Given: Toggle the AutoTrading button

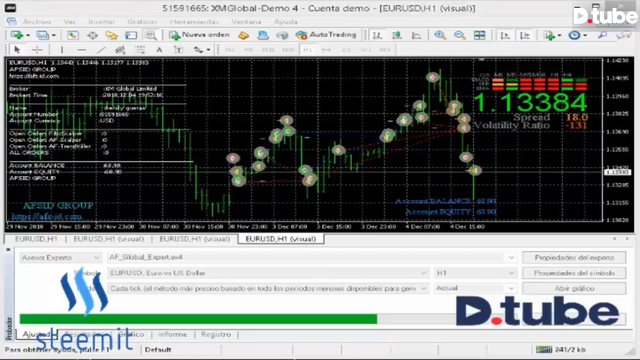Looking at the screenshot, I should click(326, 35).
